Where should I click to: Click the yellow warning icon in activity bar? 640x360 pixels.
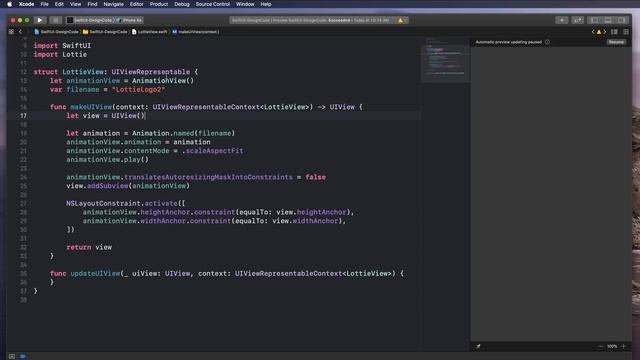click(x=400, y=20)
